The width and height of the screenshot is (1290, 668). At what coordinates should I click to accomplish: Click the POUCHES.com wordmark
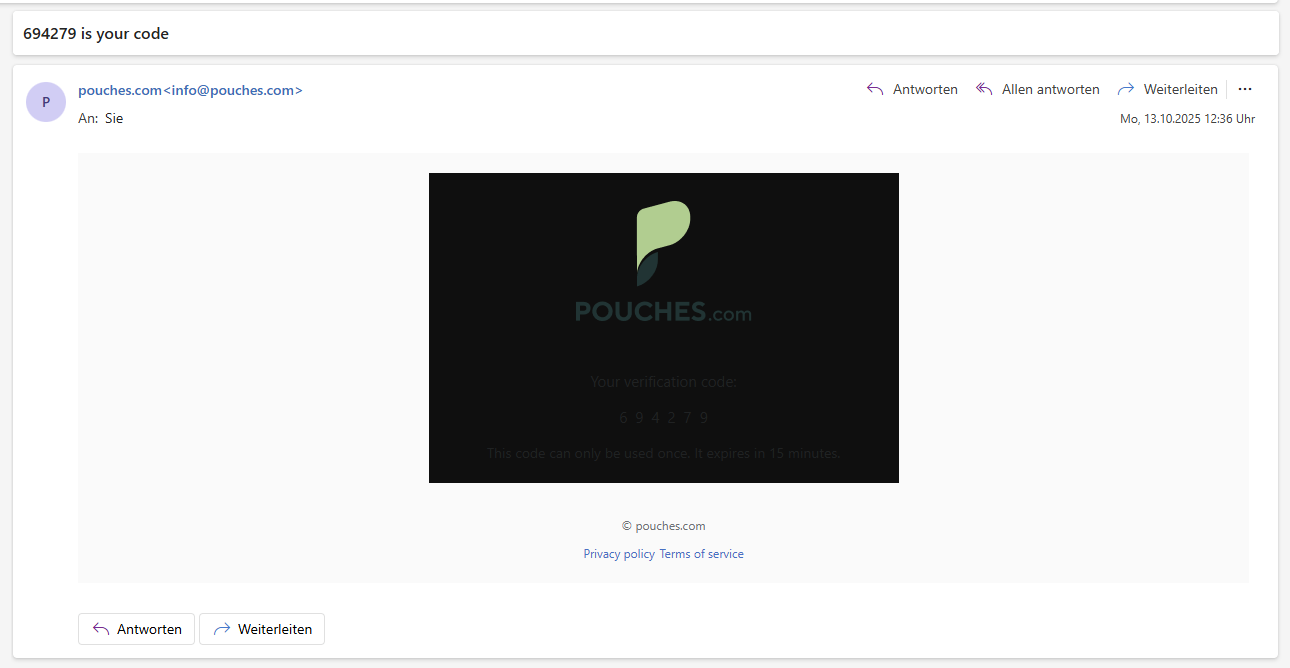click(663, 312)
